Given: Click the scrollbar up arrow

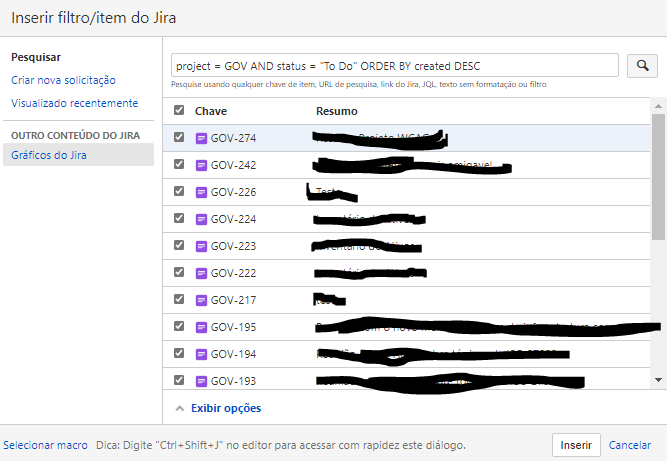Looking at the screenshot, I should pyautogui.click(x=658, y=106).
